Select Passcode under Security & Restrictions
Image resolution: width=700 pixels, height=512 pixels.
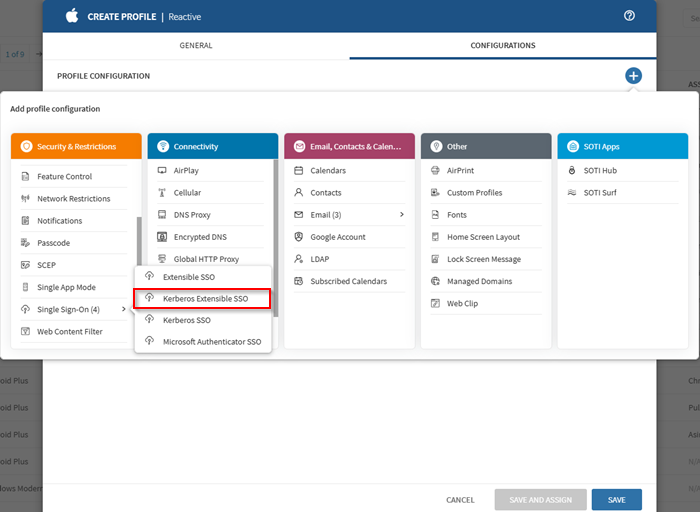53,243
